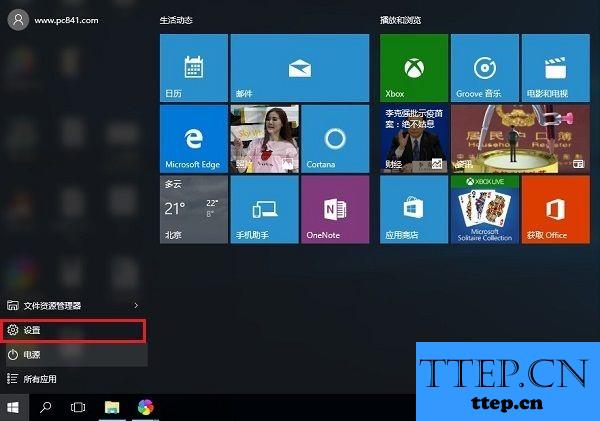Open Task View on the taskbar
Viewport: 600px width, 421px height.
pos(78,408)
